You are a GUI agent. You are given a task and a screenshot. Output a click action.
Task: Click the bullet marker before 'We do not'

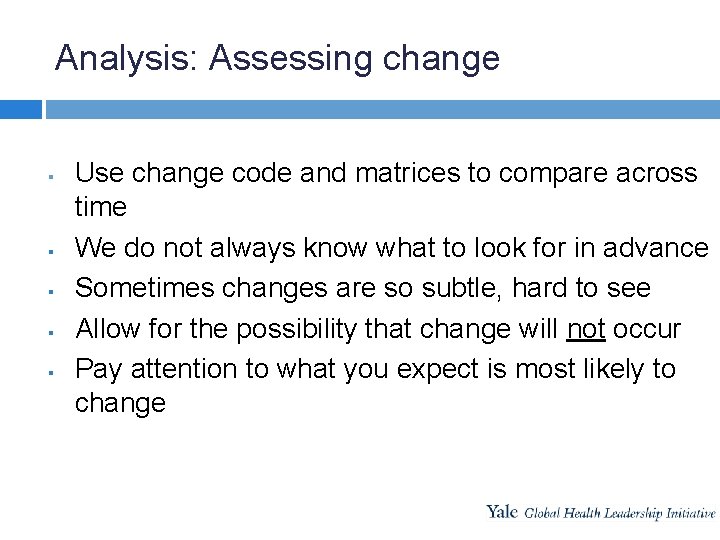51,251
